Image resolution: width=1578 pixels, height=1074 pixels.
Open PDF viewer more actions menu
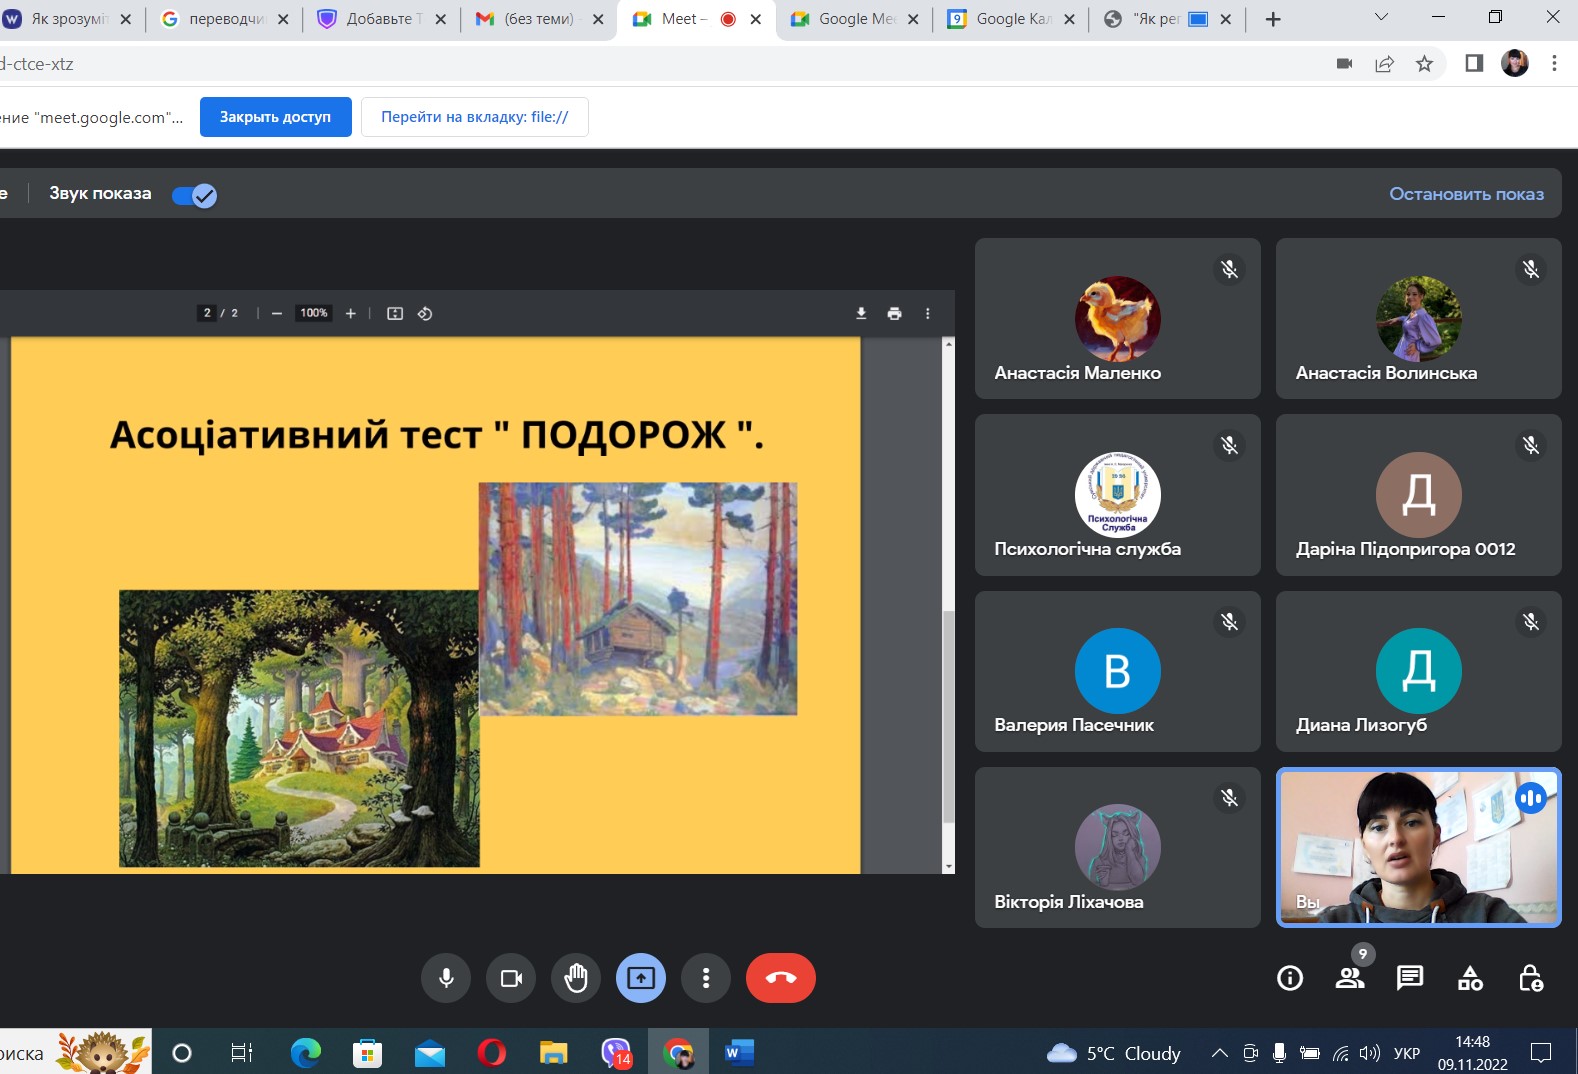coord(928,314)
